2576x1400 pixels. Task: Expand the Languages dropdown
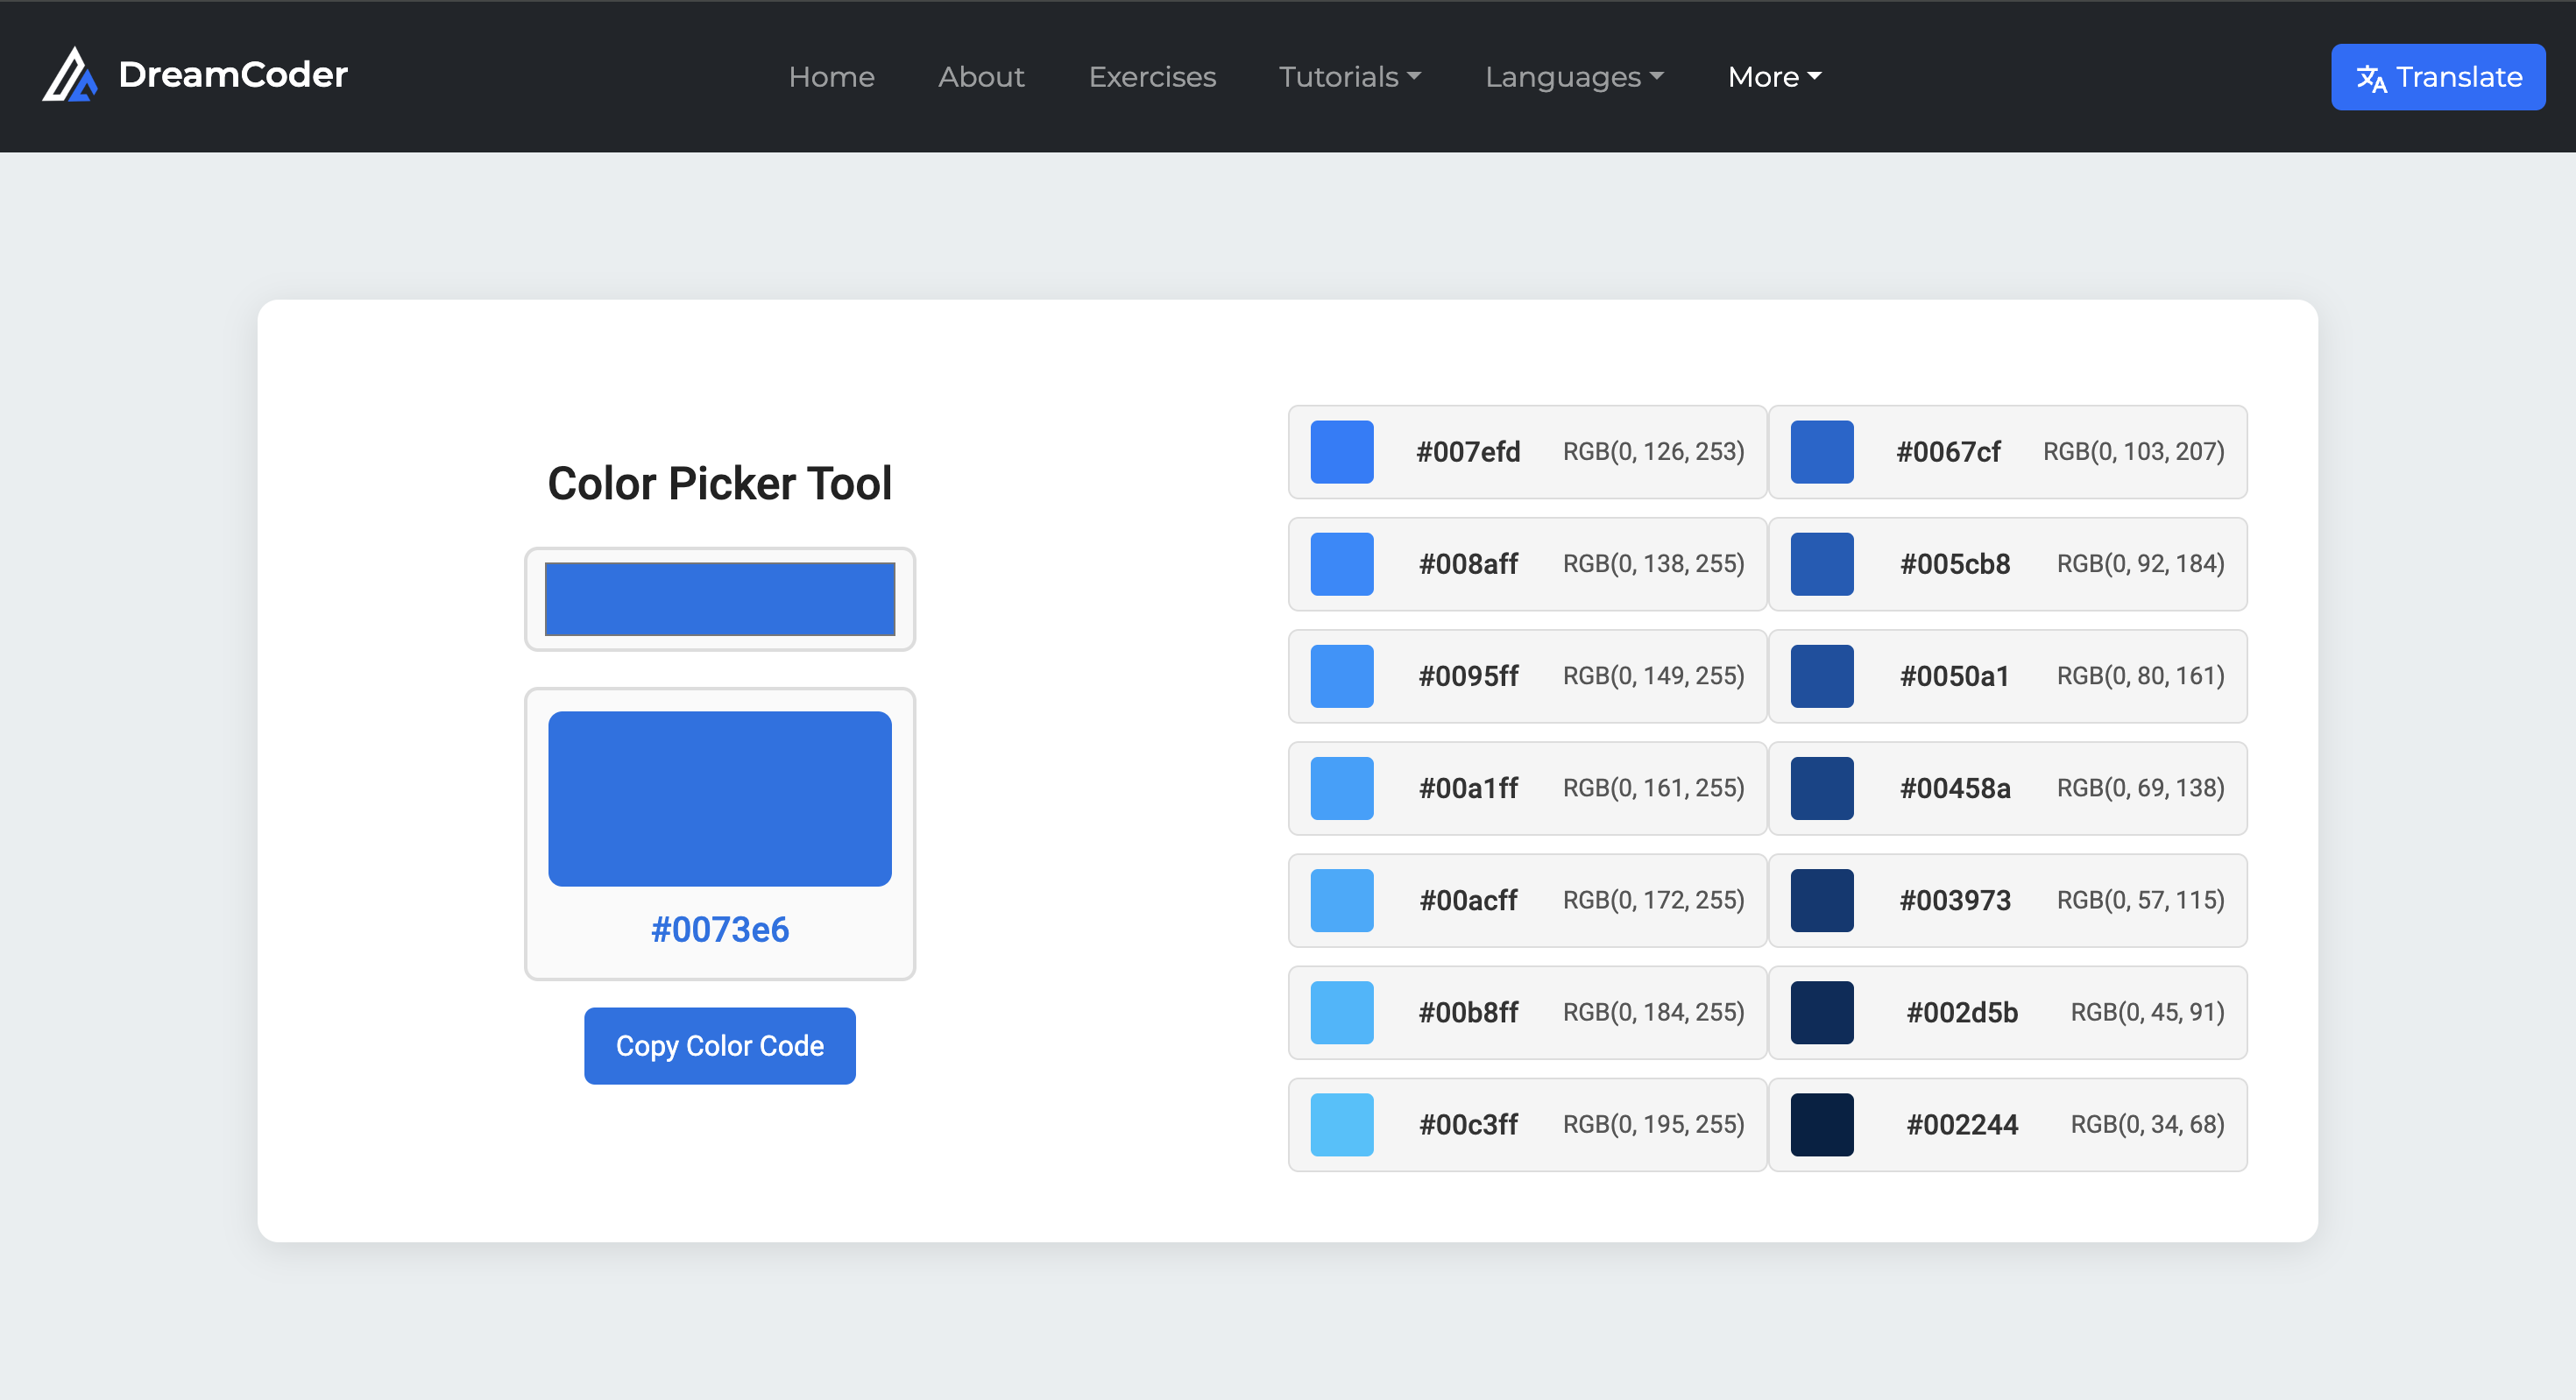[x=1574, y=77]
